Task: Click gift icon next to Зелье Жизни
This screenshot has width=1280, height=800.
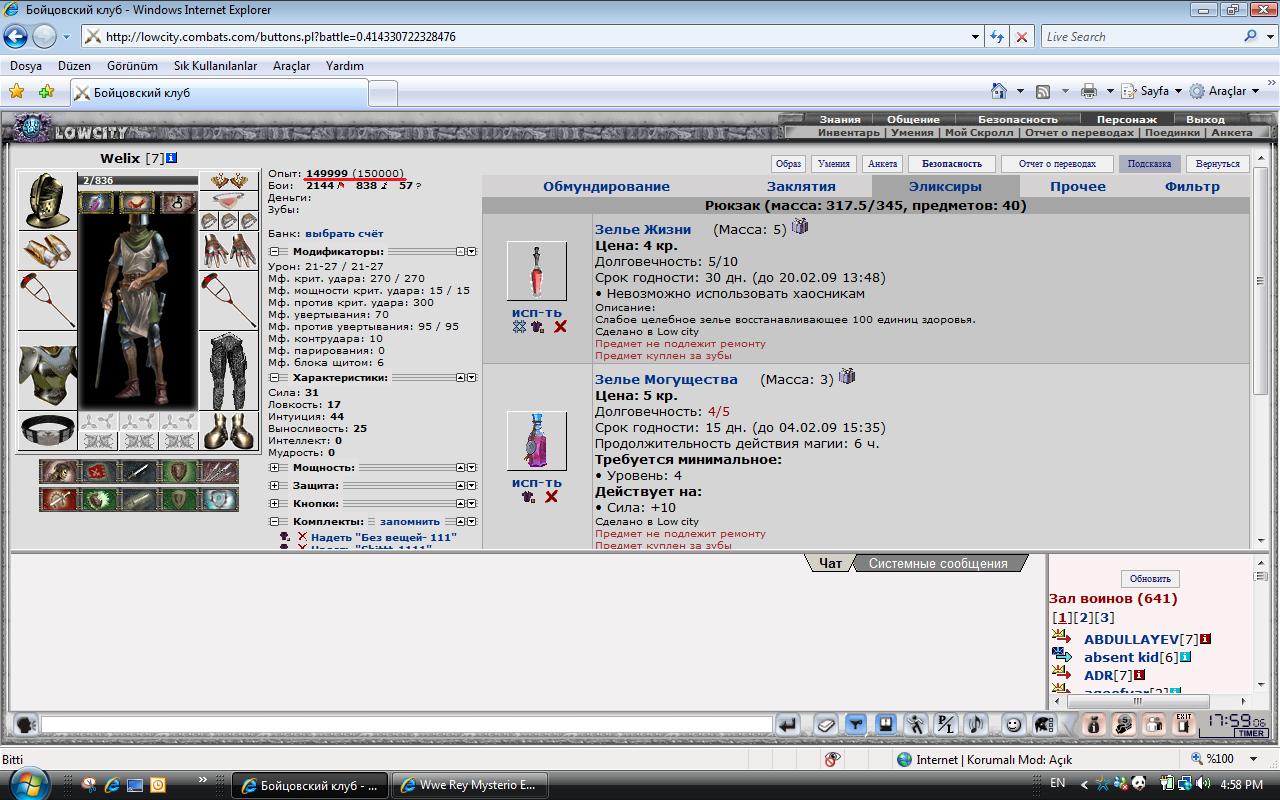Action: 800,227
